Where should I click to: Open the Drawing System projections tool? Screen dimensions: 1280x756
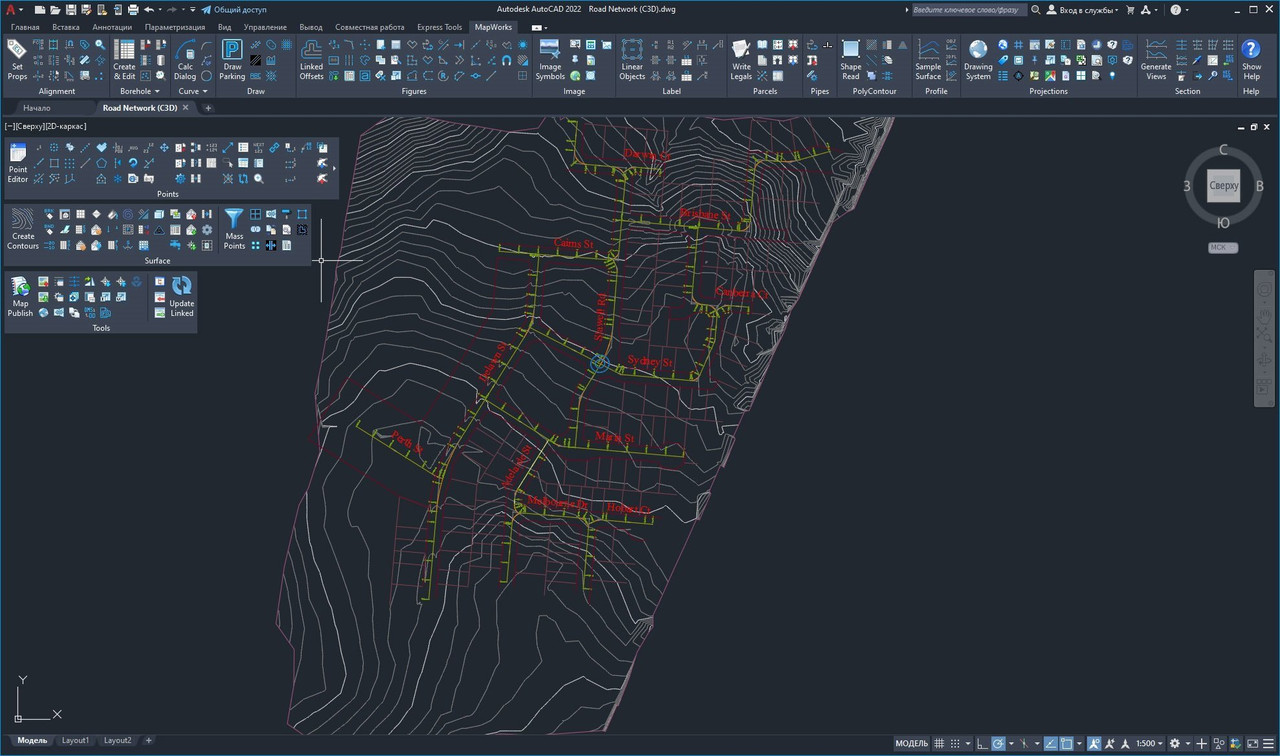click(x=978, y=60)
